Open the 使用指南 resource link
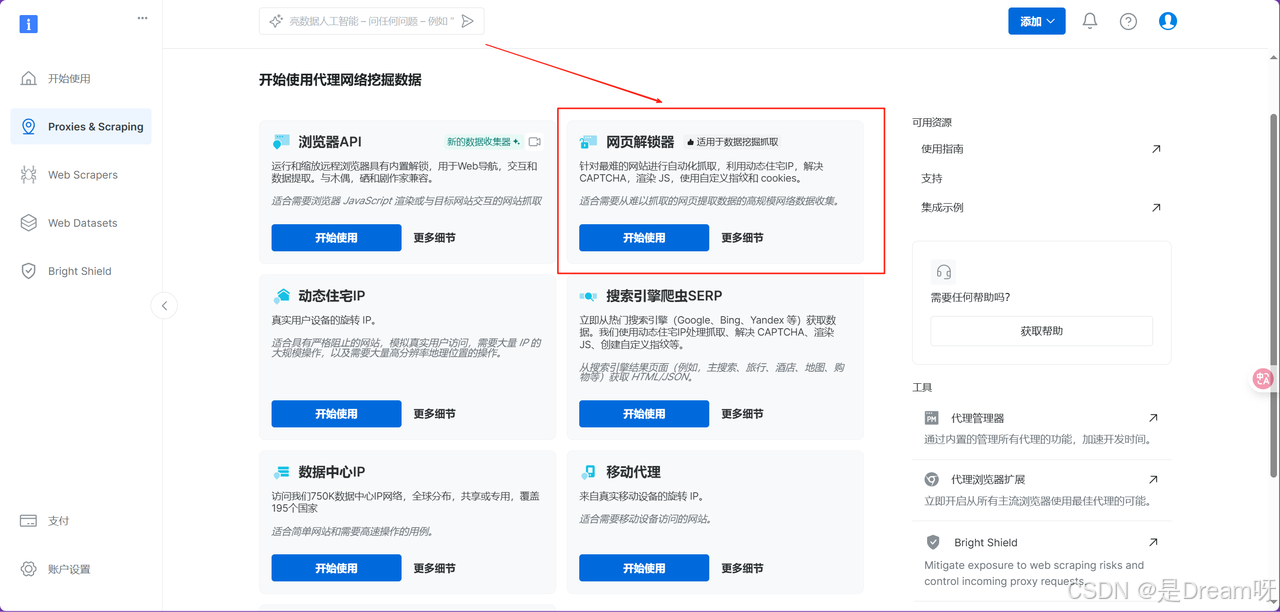This screenshot has height=612, width=1280. (942, 149)
